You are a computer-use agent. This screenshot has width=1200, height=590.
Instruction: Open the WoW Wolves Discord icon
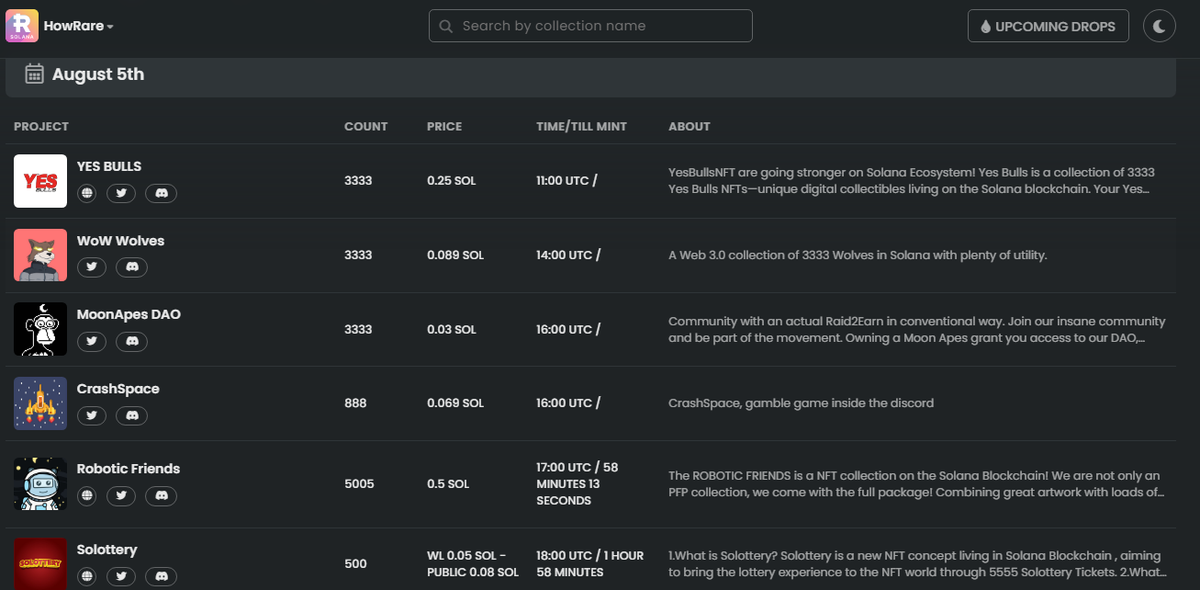pos(132,267)
